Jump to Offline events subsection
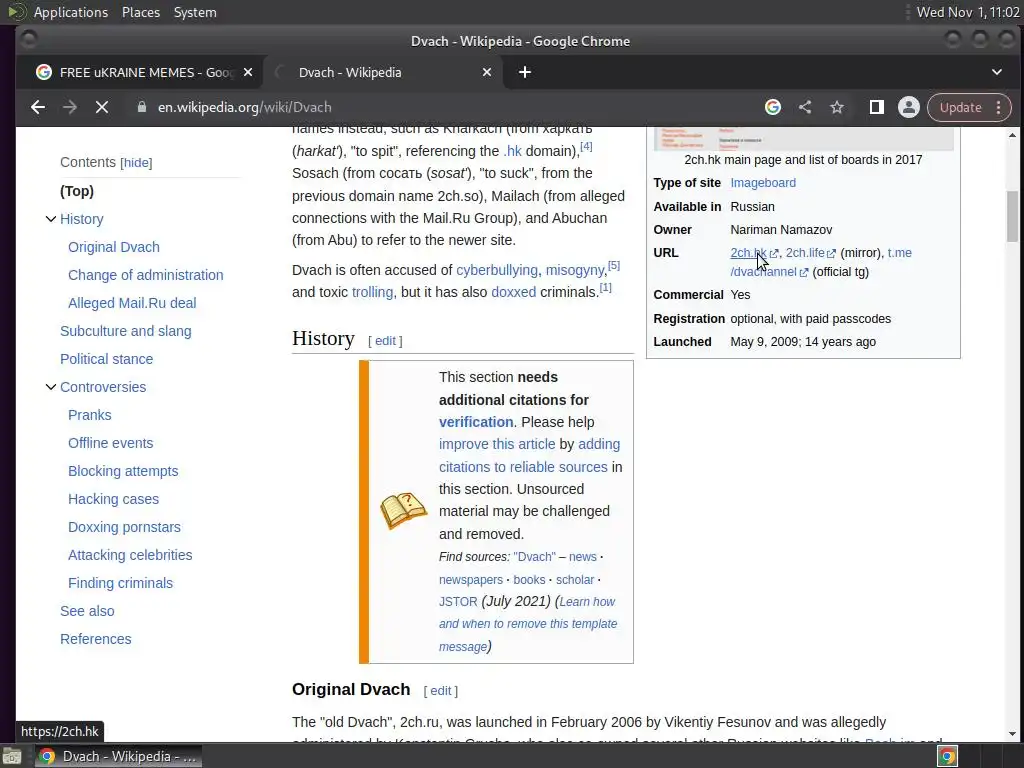 (110, 443)
